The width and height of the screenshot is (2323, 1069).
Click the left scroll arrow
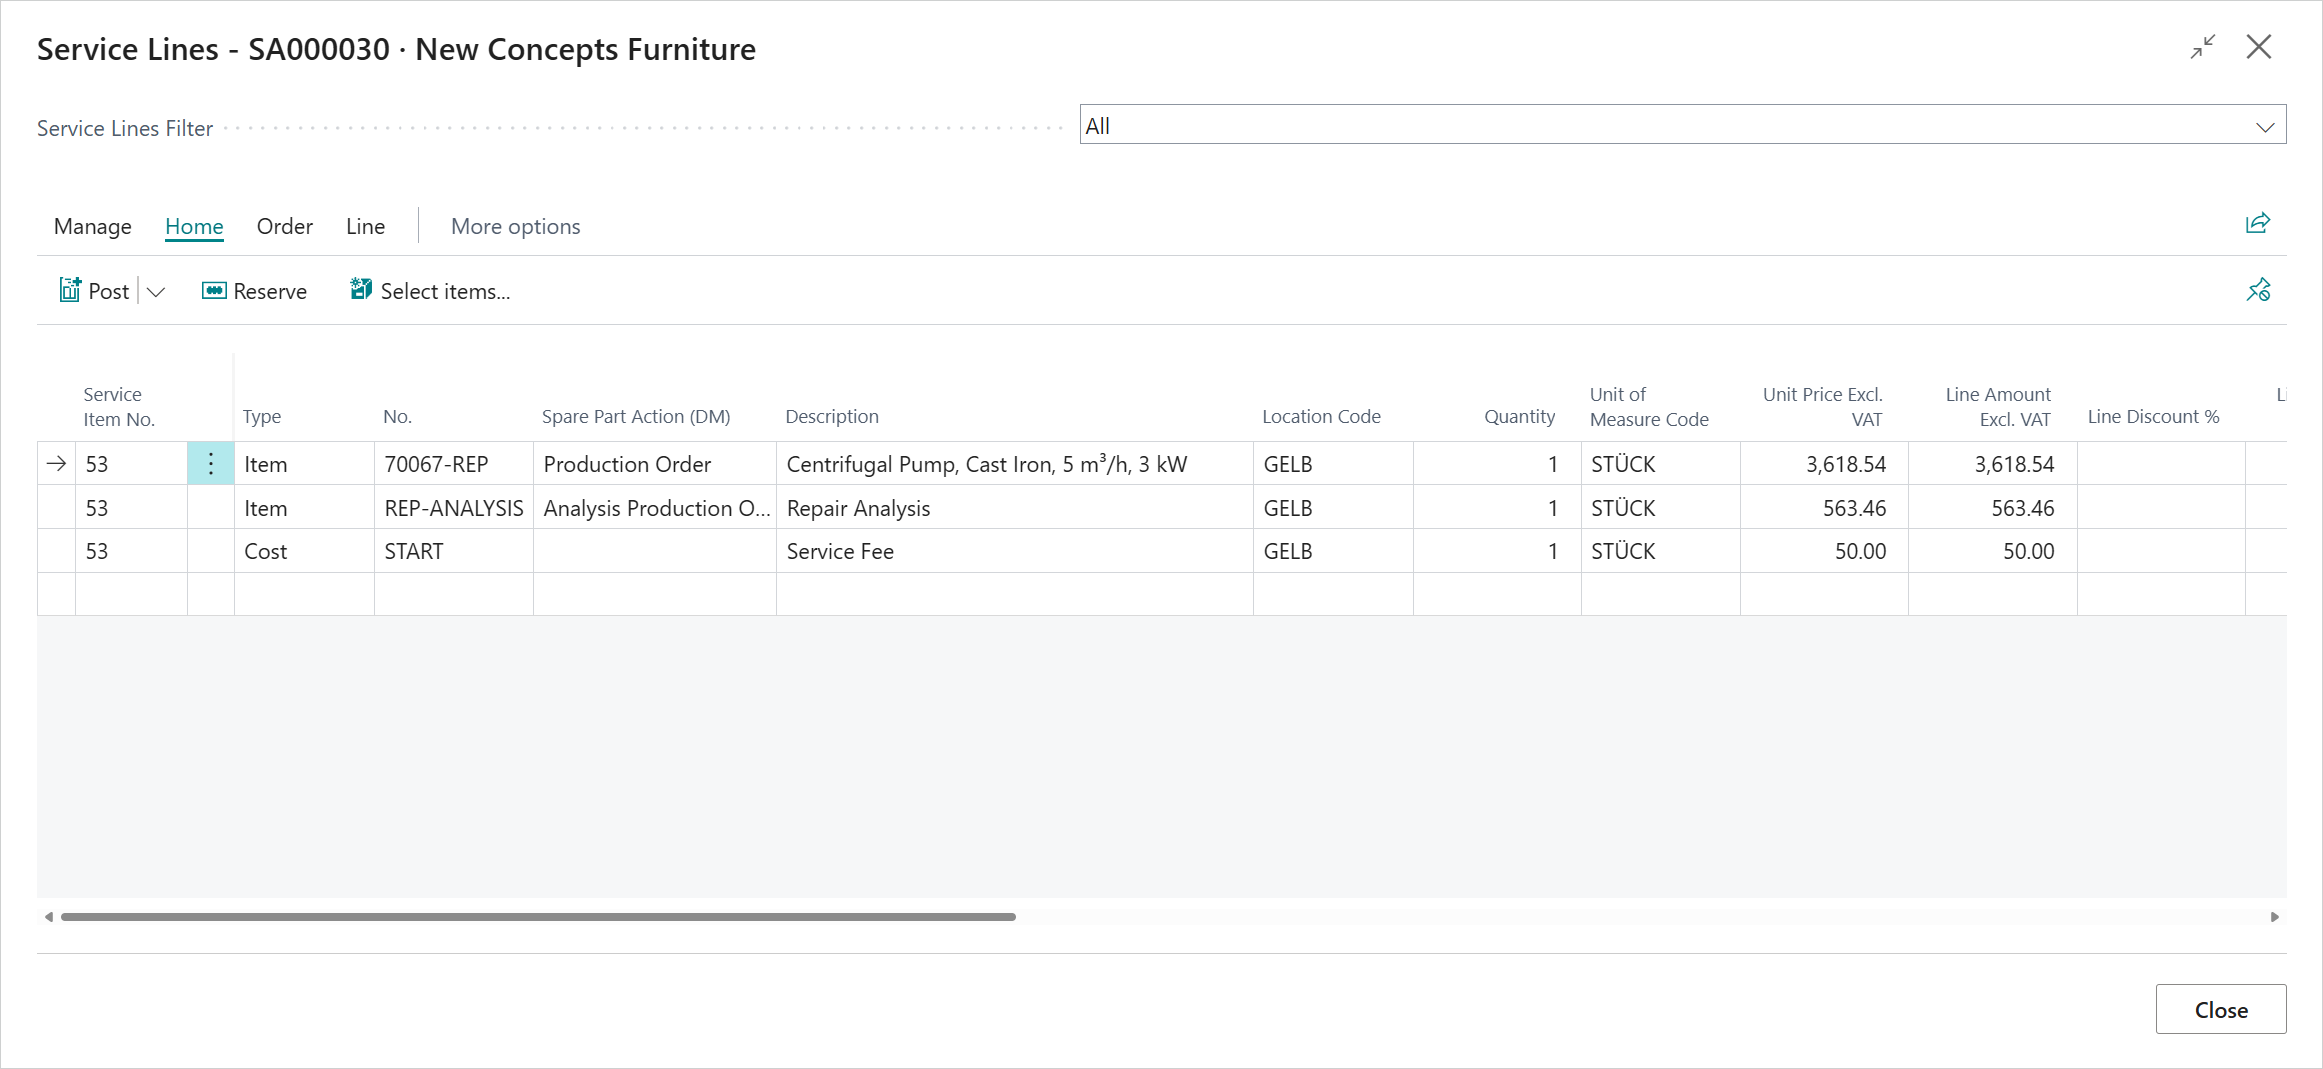49,917
